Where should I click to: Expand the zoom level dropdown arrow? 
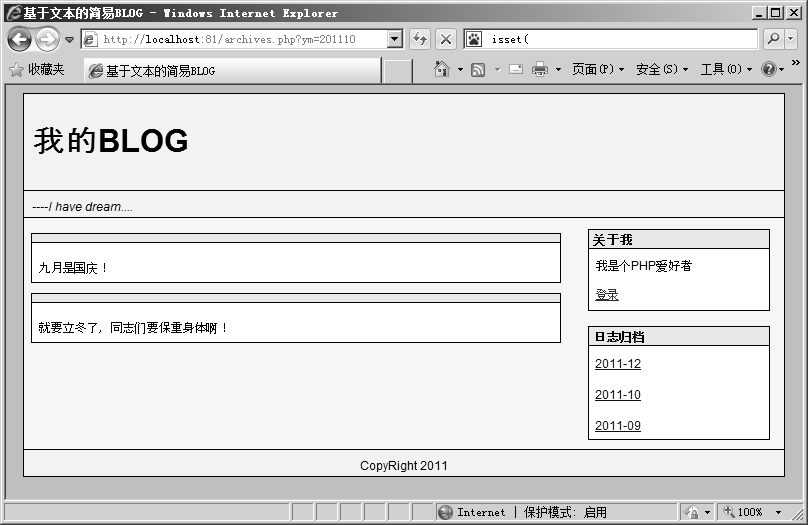pyautogui.click(x=778, y=512)
